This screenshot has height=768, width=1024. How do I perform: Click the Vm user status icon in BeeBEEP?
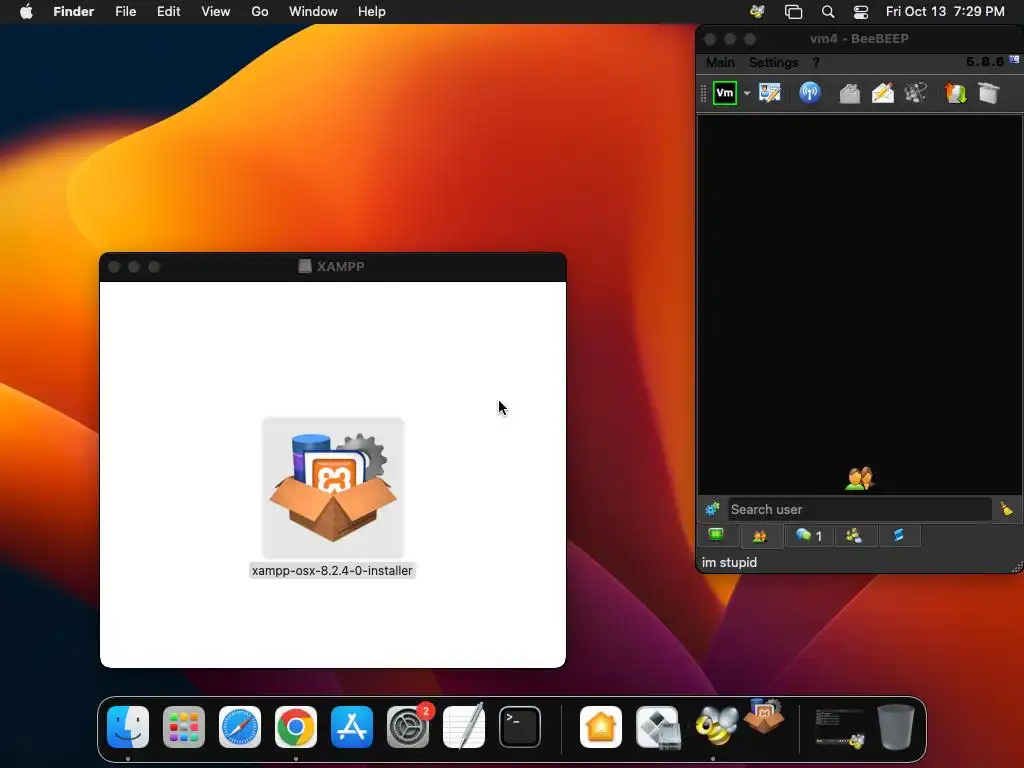[724, 93]
